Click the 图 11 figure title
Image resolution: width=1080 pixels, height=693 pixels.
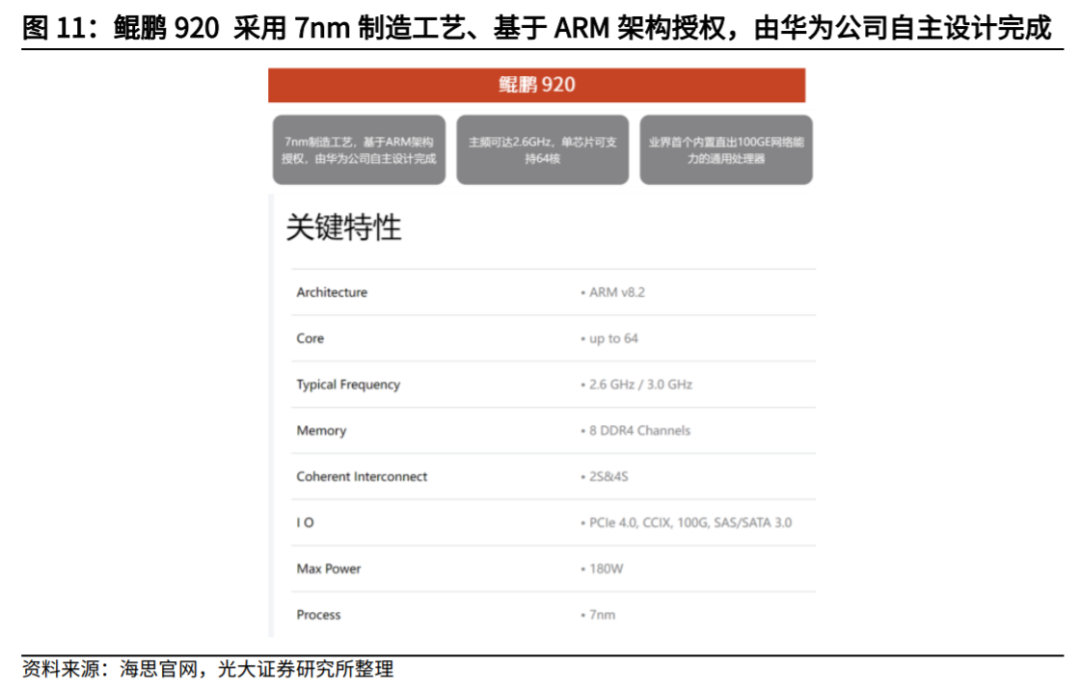pos(537,28)
